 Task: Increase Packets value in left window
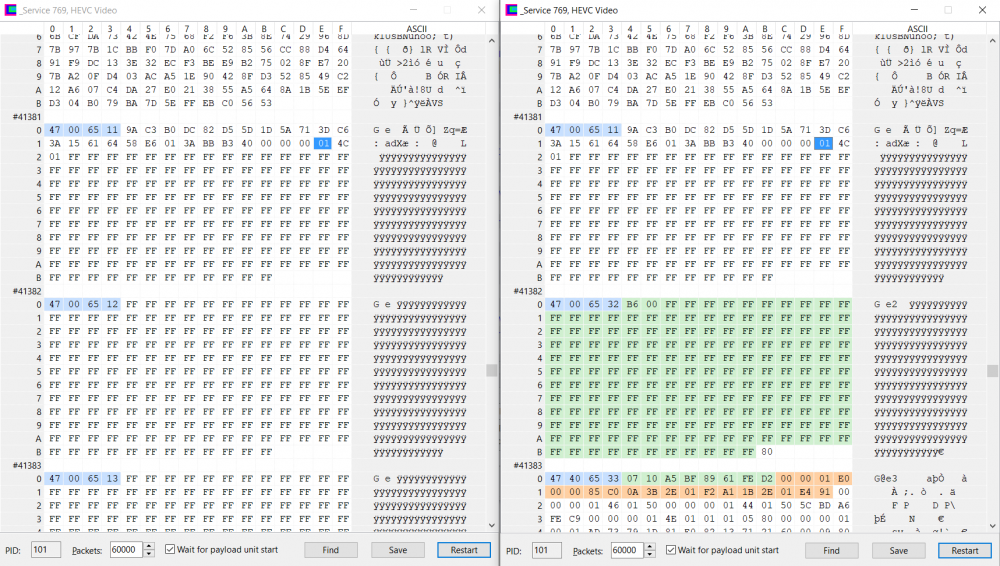pos(149,546)
